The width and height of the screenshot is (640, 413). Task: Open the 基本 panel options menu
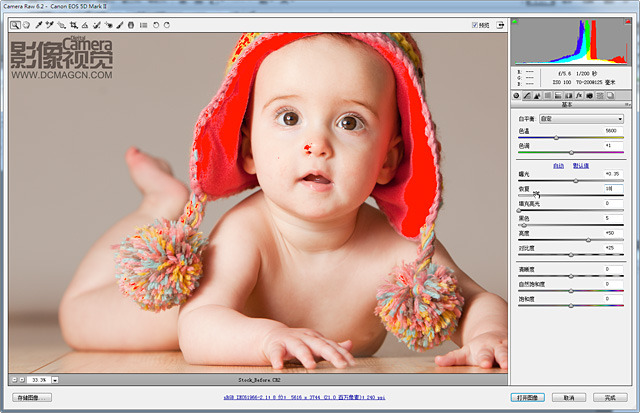[x=628, y=104]
